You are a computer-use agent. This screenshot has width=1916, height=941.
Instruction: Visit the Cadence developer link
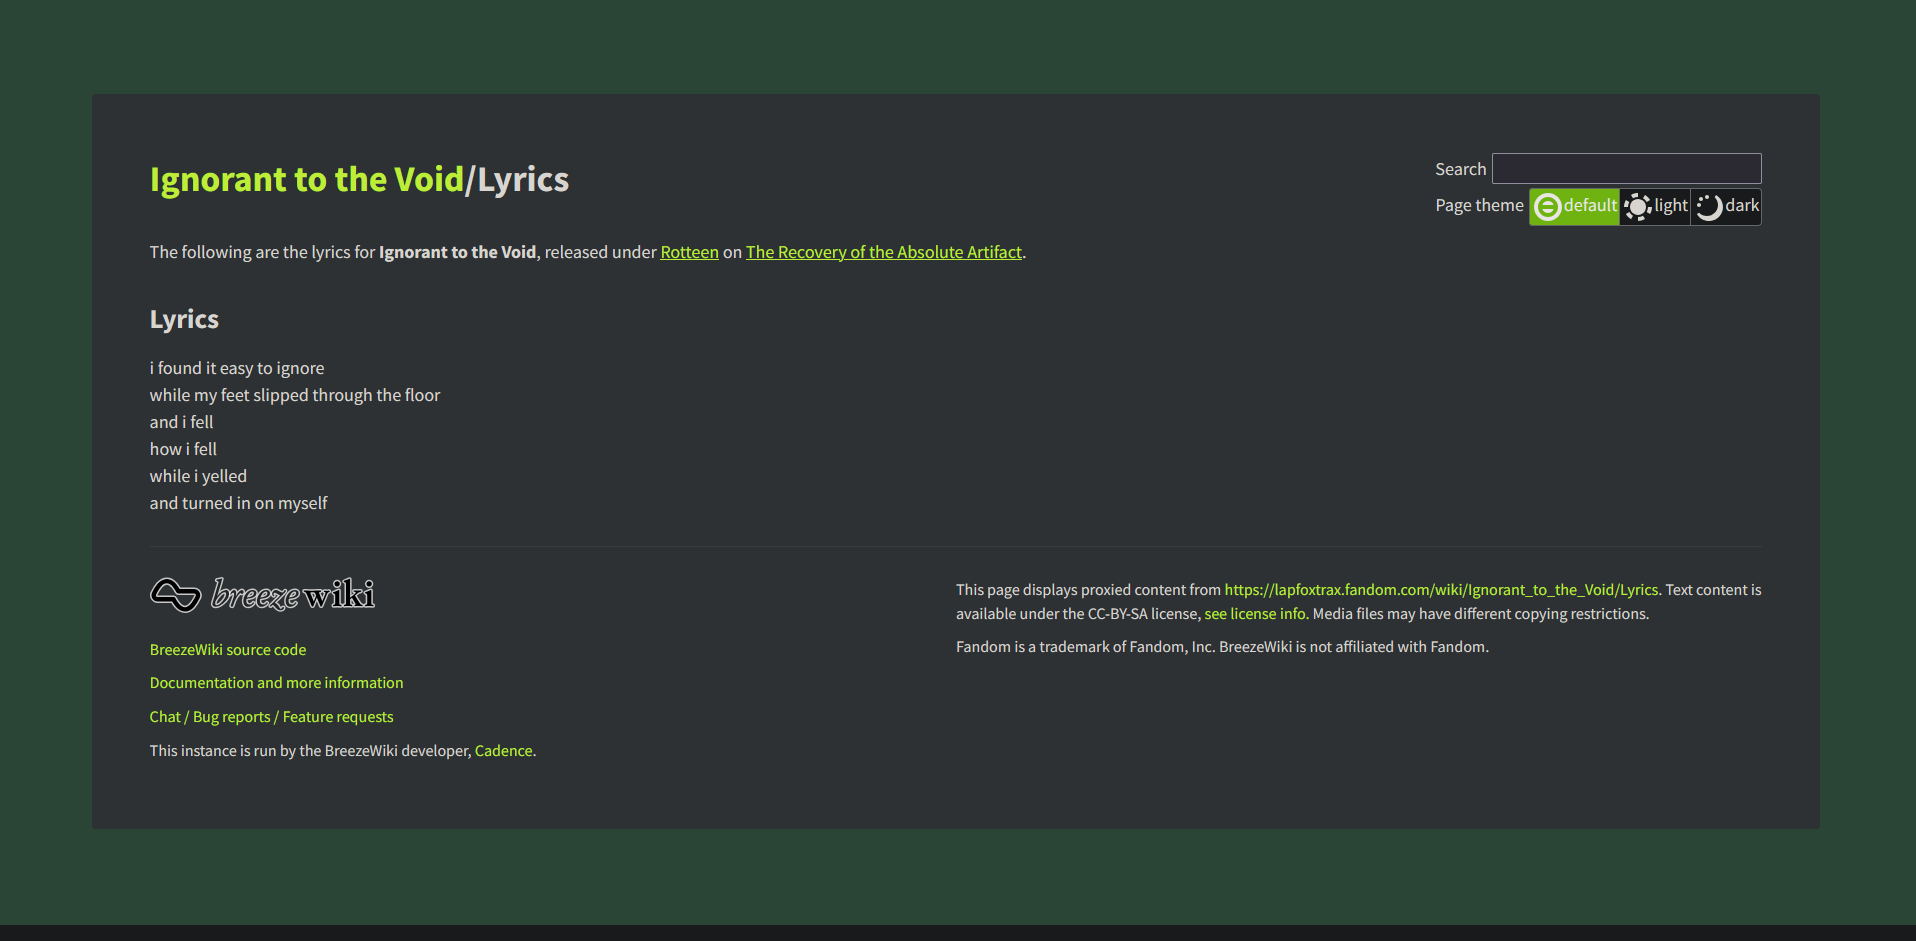tap(503, 751)
